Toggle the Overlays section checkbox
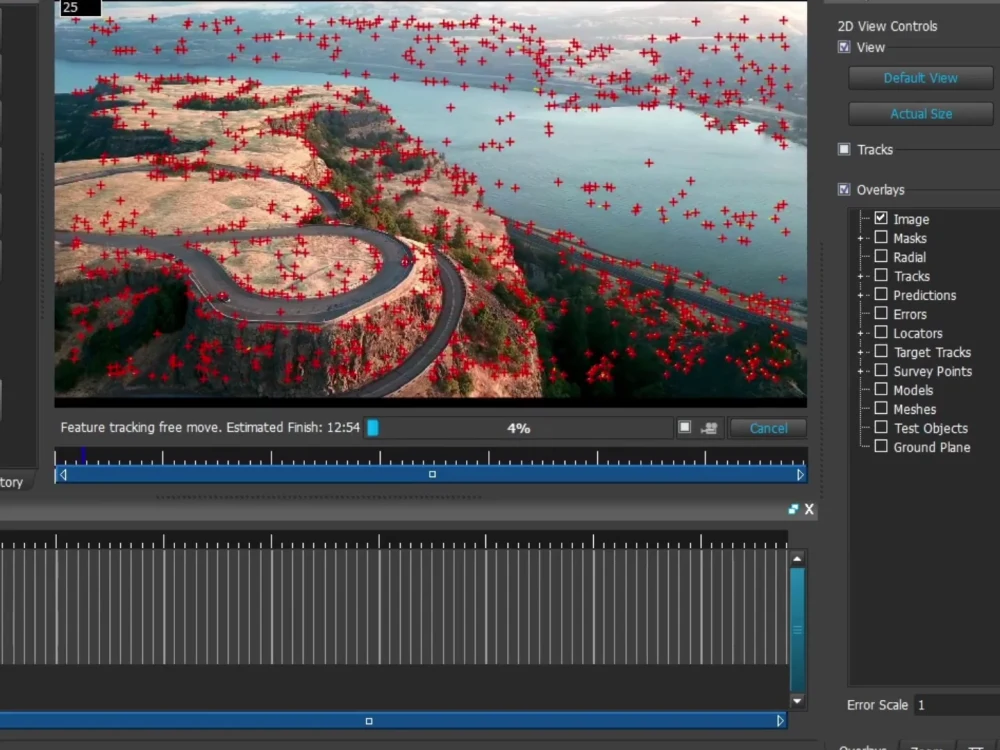 tap(844, 189)
